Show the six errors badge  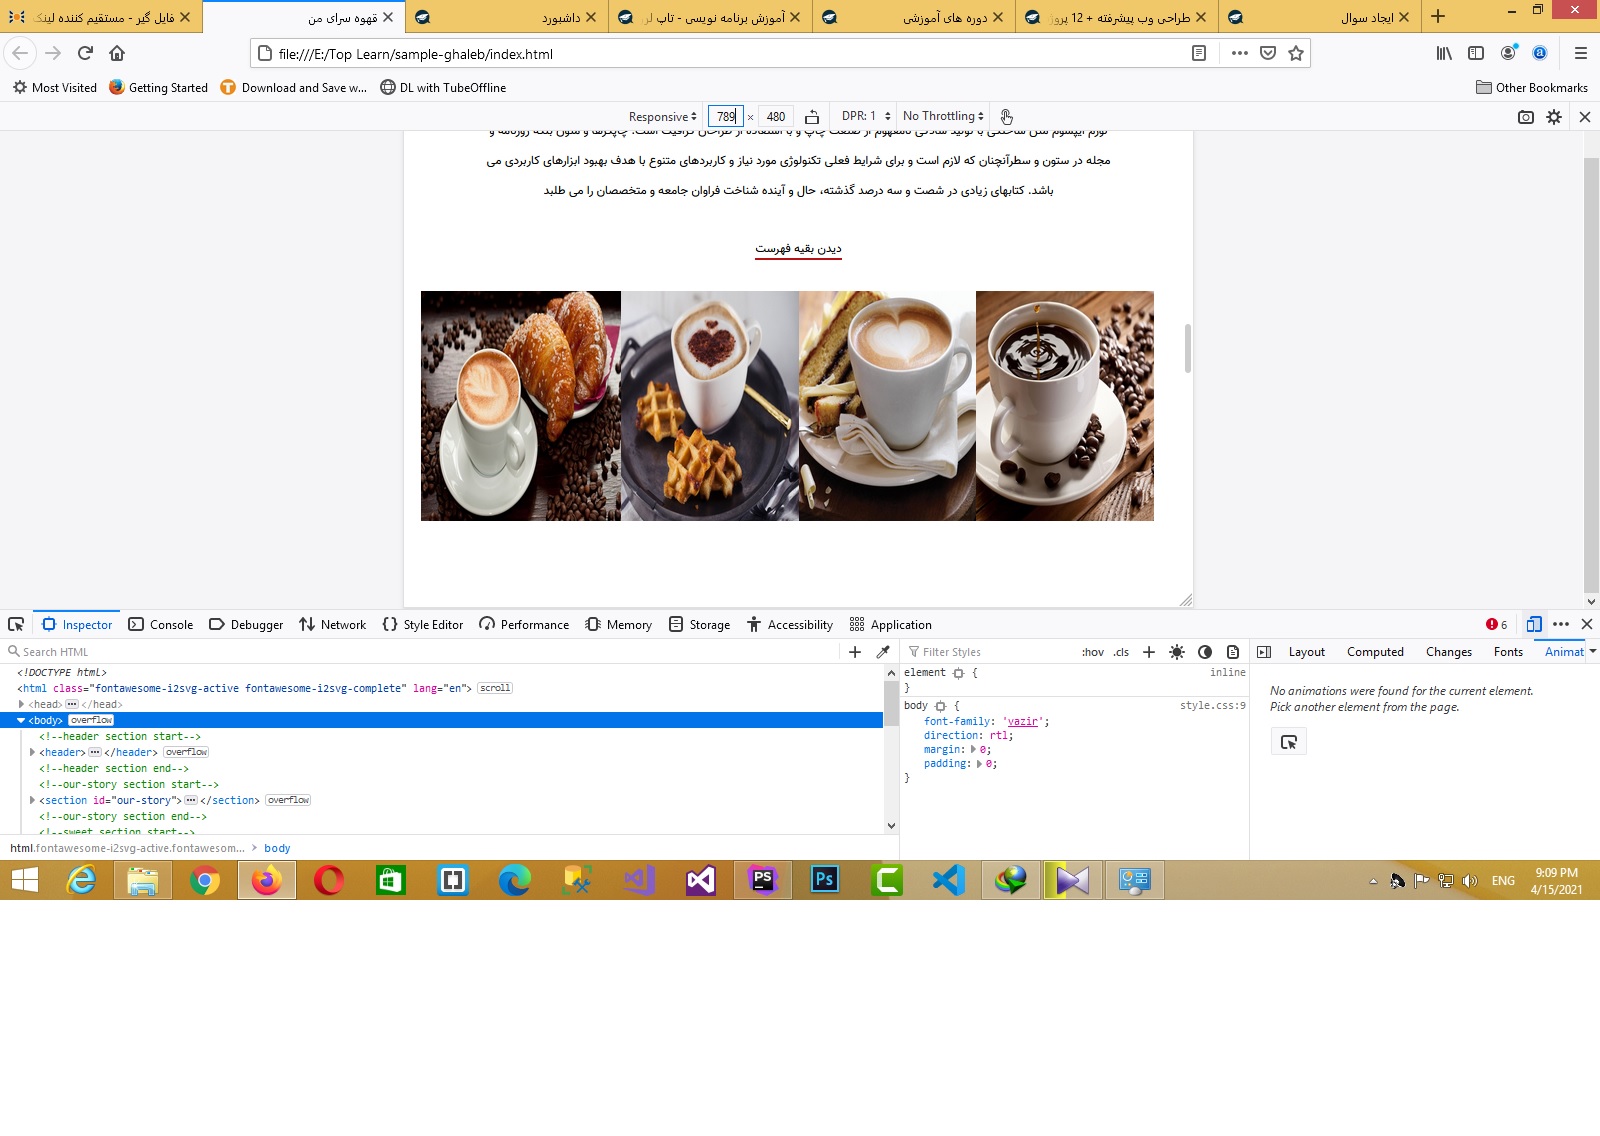tap(1497, 624)
